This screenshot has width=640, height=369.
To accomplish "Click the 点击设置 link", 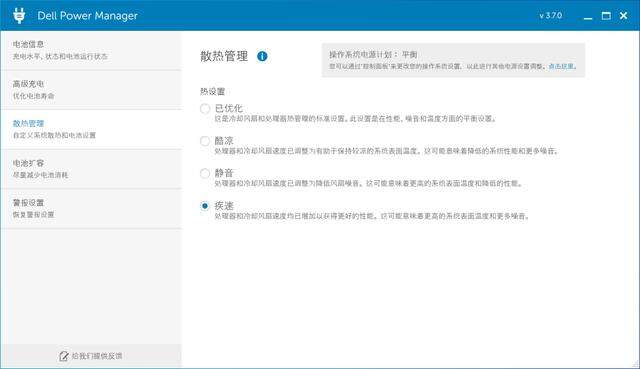I will click(562, 66).
